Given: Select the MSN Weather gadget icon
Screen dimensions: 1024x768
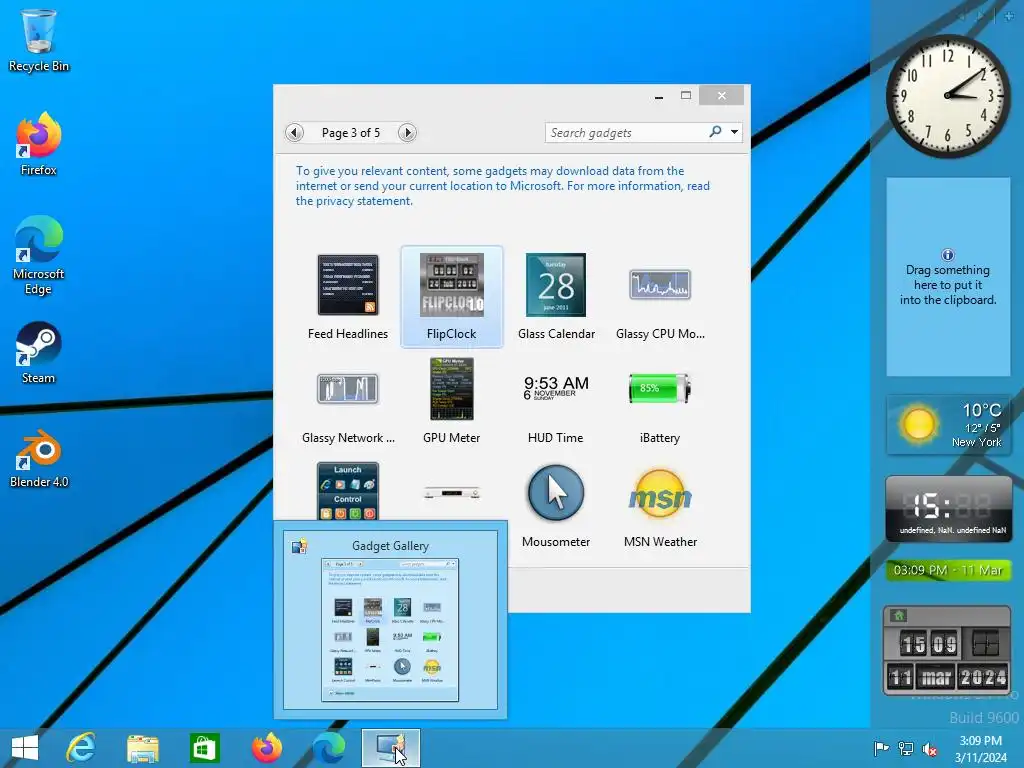Looking at the screenshot, I should 660,494.
